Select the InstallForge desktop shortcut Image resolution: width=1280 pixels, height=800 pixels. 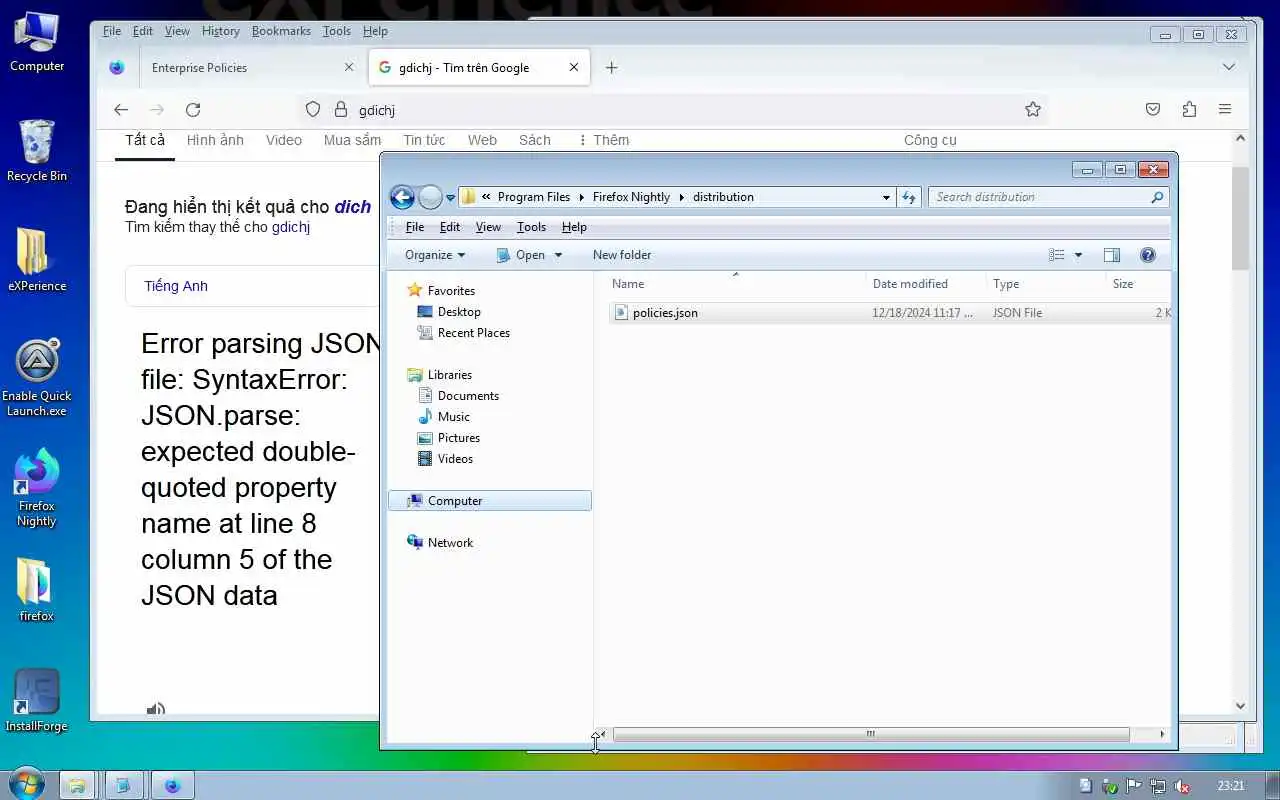37,701
